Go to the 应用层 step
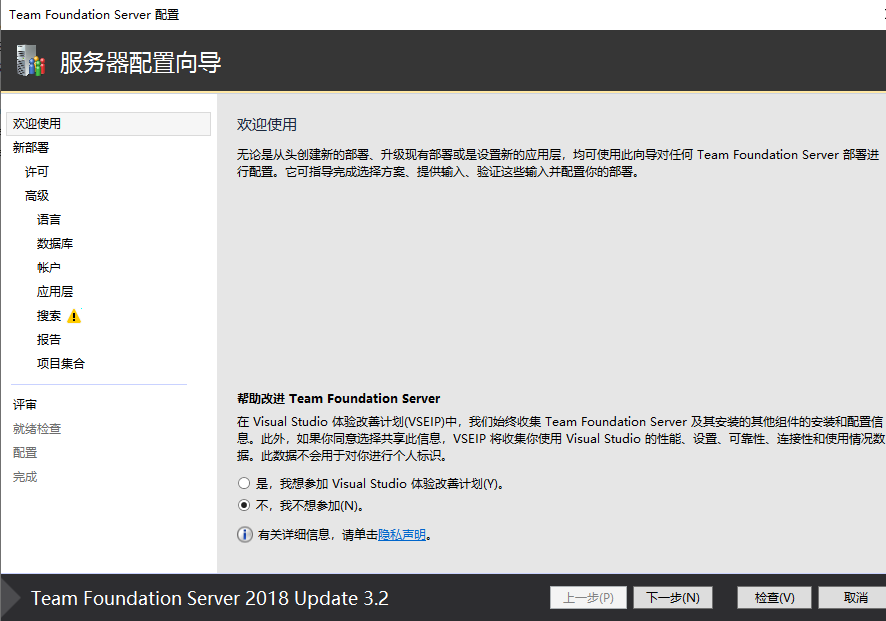Screen dimensions: 886x621 55,292
